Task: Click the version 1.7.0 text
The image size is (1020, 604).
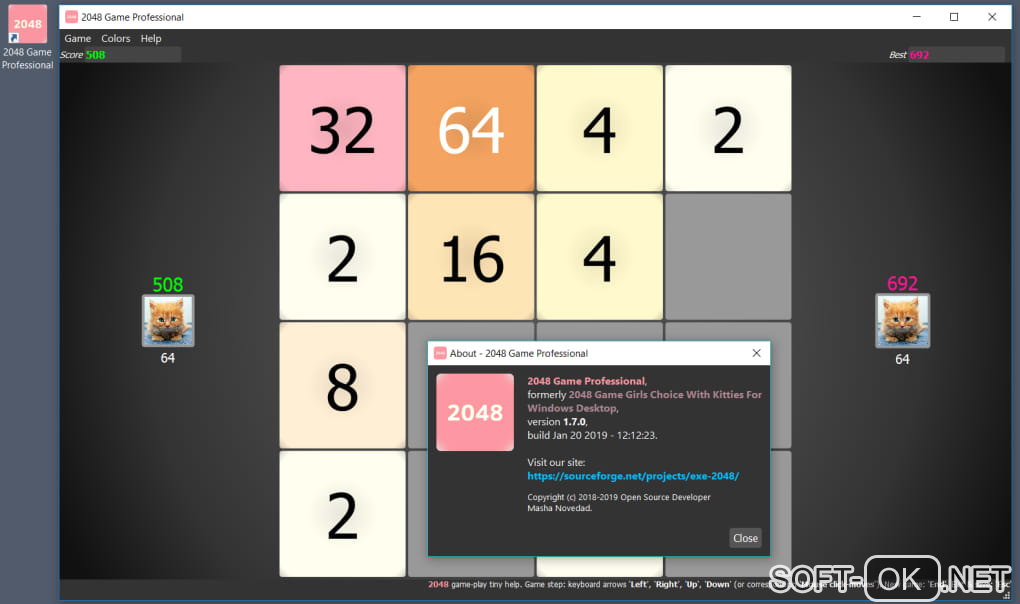Action: pos(557,422)
